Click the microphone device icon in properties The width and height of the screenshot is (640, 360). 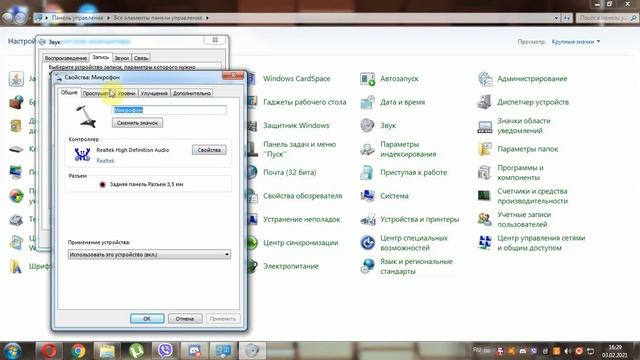pyautogui.click(x=87, y=117)
